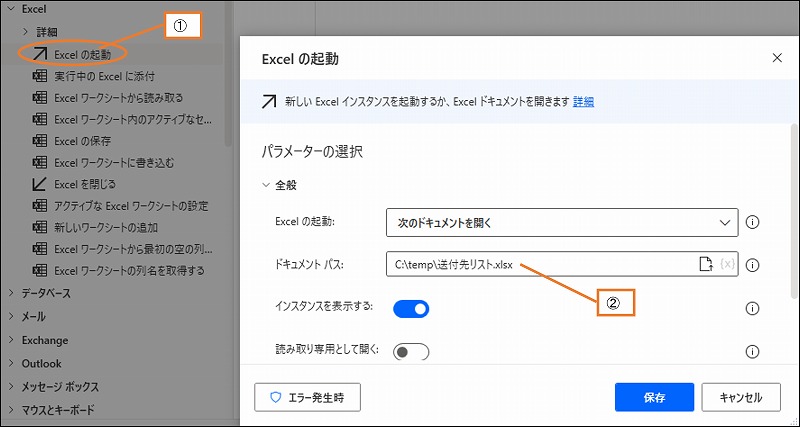The image size is (800, 427).
Task: Close the Excel の起動 dialog with X
Action: click(777, 58)
